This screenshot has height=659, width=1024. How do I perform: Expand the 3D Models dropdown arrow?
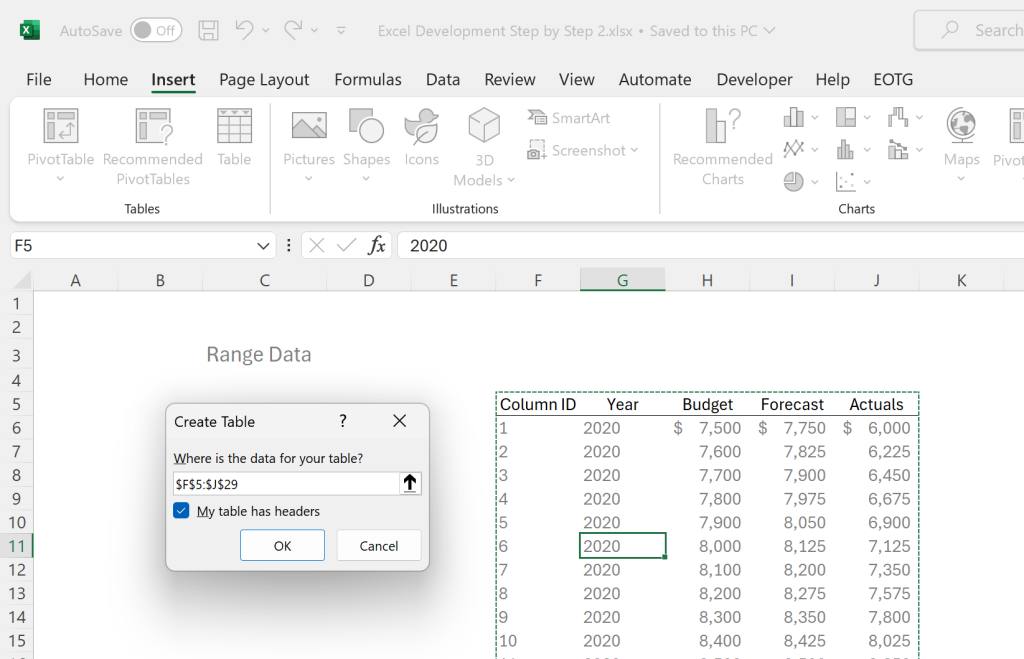[x=511, y=180]
